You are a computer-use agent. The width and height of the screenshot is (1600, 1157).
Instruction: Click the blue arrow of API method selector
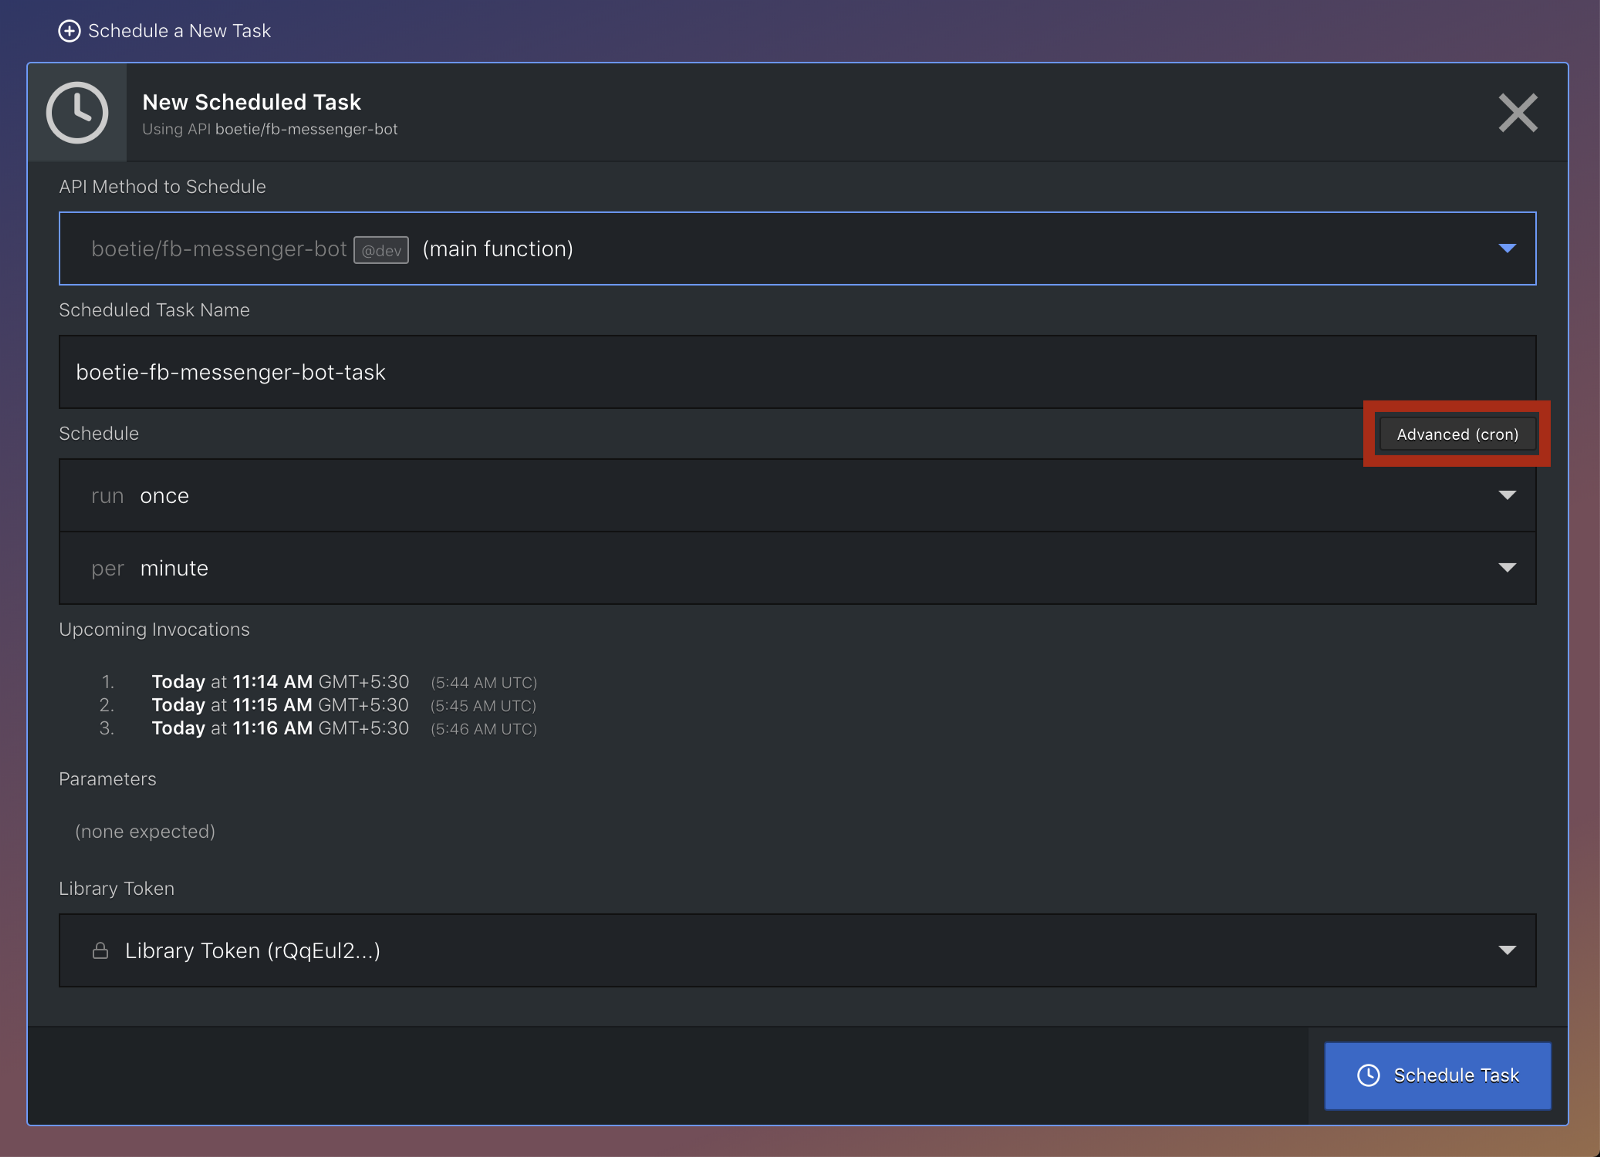(1507, 248)
